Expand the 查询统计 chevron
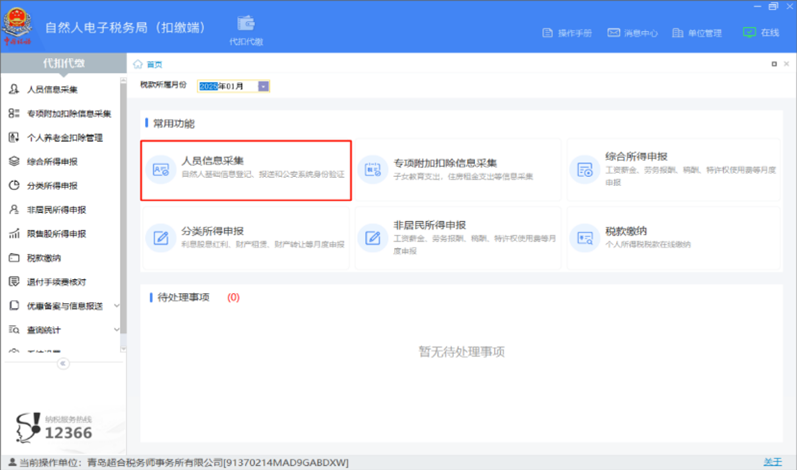The width and height of the screenshot is (797, 470). click(x=116, y=329)
